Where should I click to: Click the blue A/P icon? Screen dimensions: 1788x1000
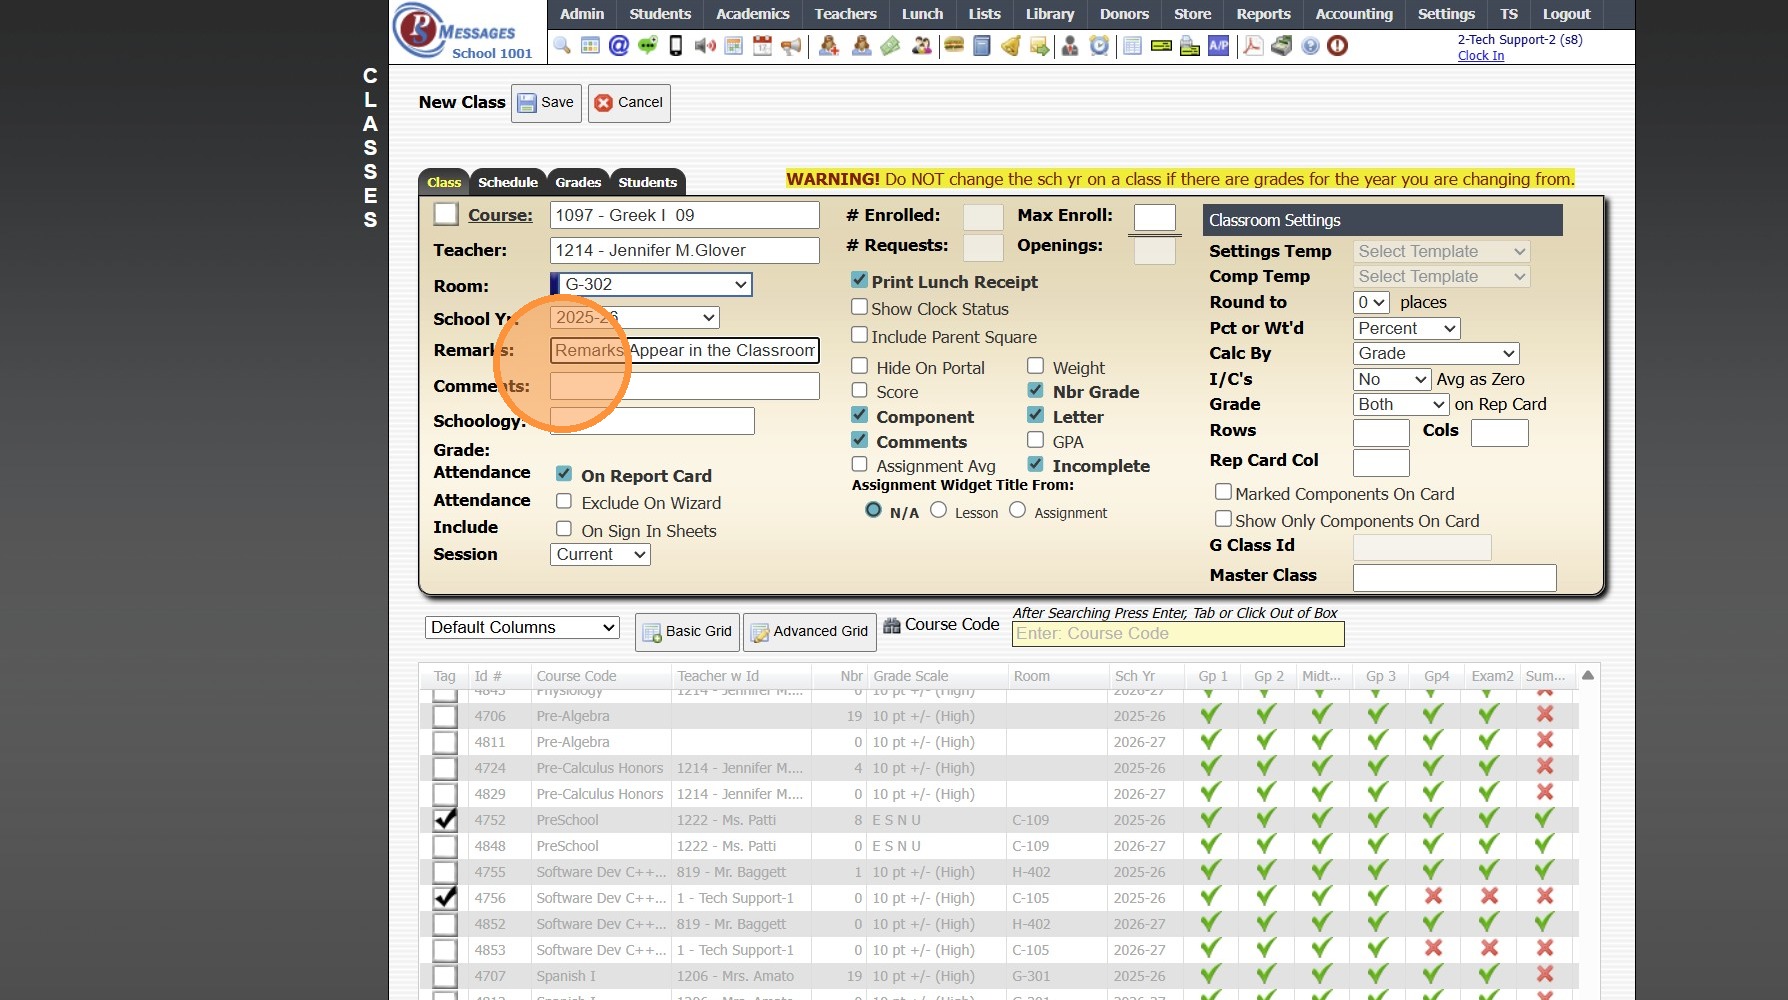(x=1218, y=46)
